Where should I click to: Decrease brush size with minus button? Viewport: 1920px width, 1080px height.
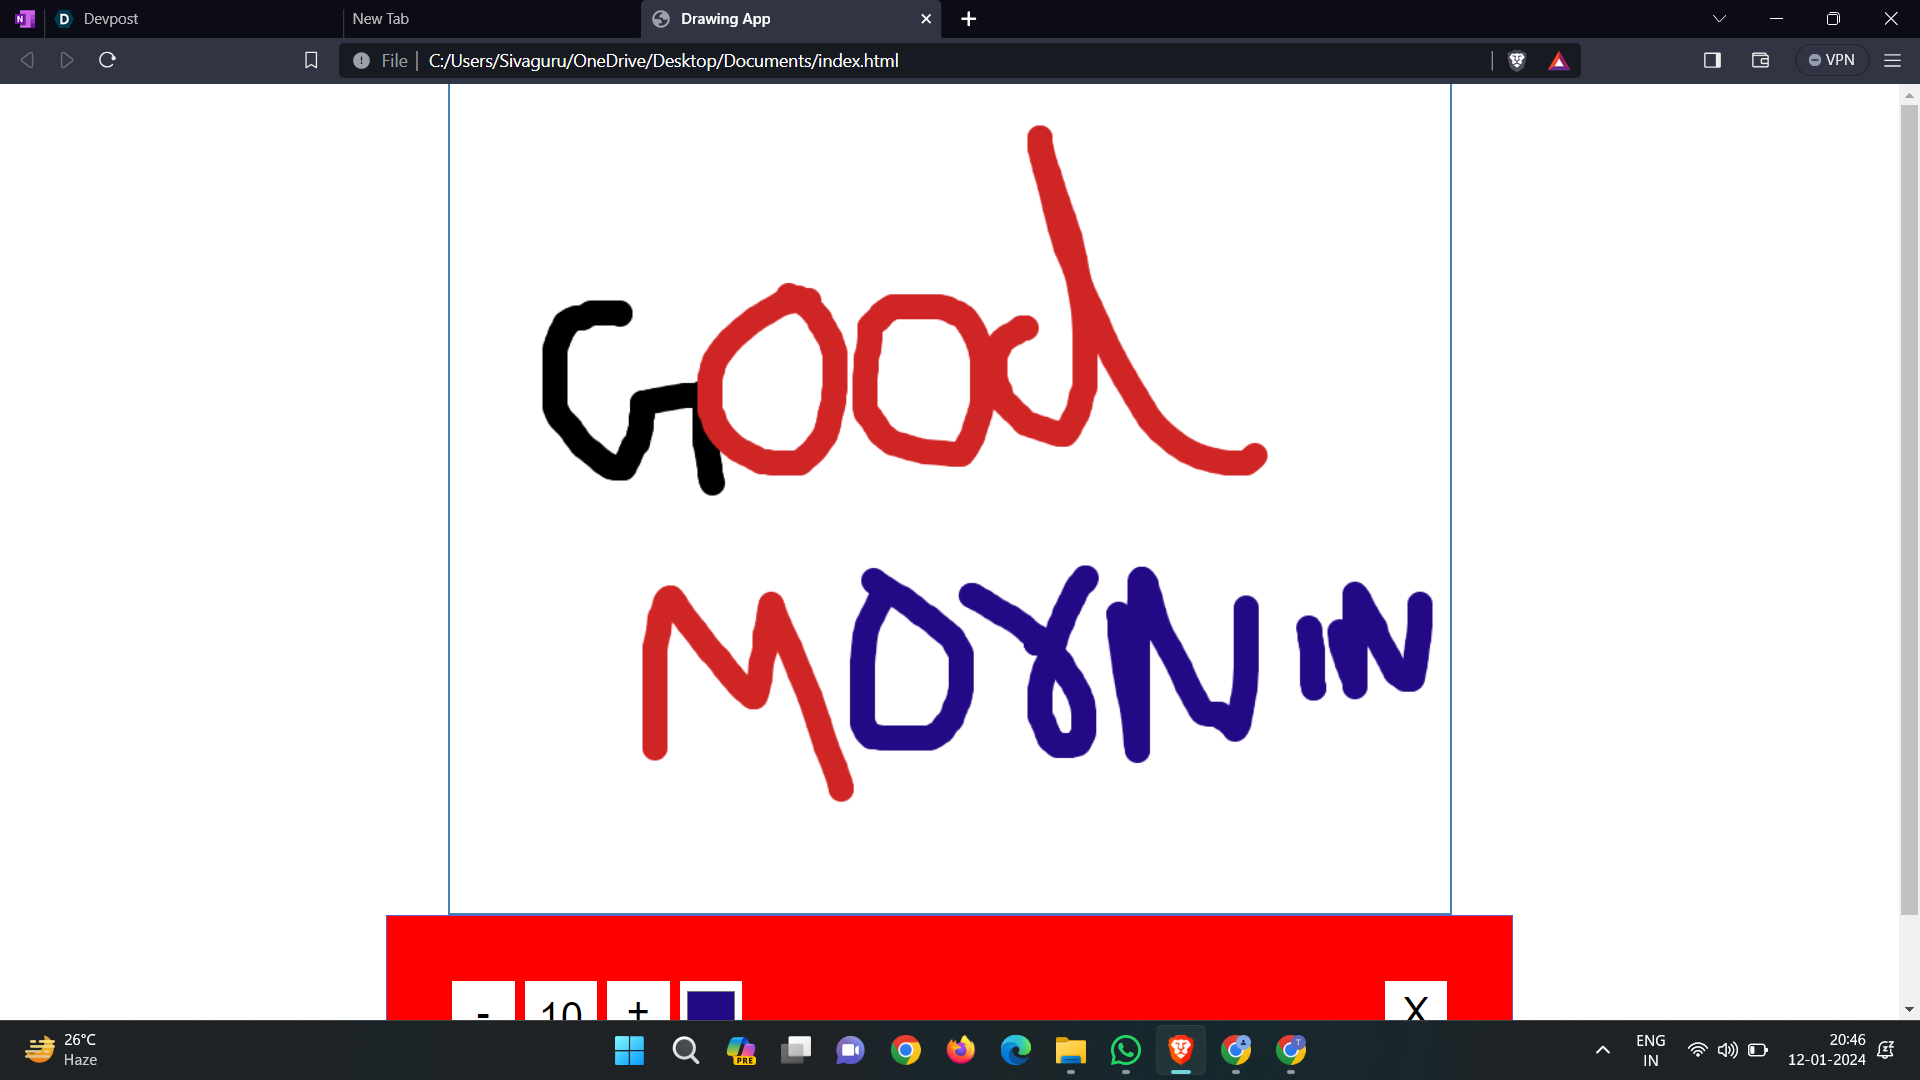point(483,1003)
